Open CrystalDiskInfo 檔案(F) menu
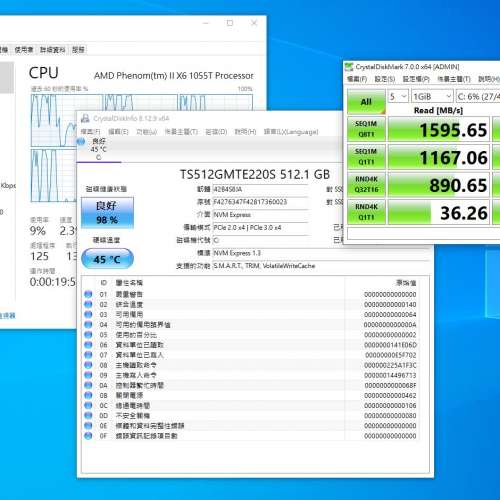Viewport: 500px width, 500px height. click(90, 132)
